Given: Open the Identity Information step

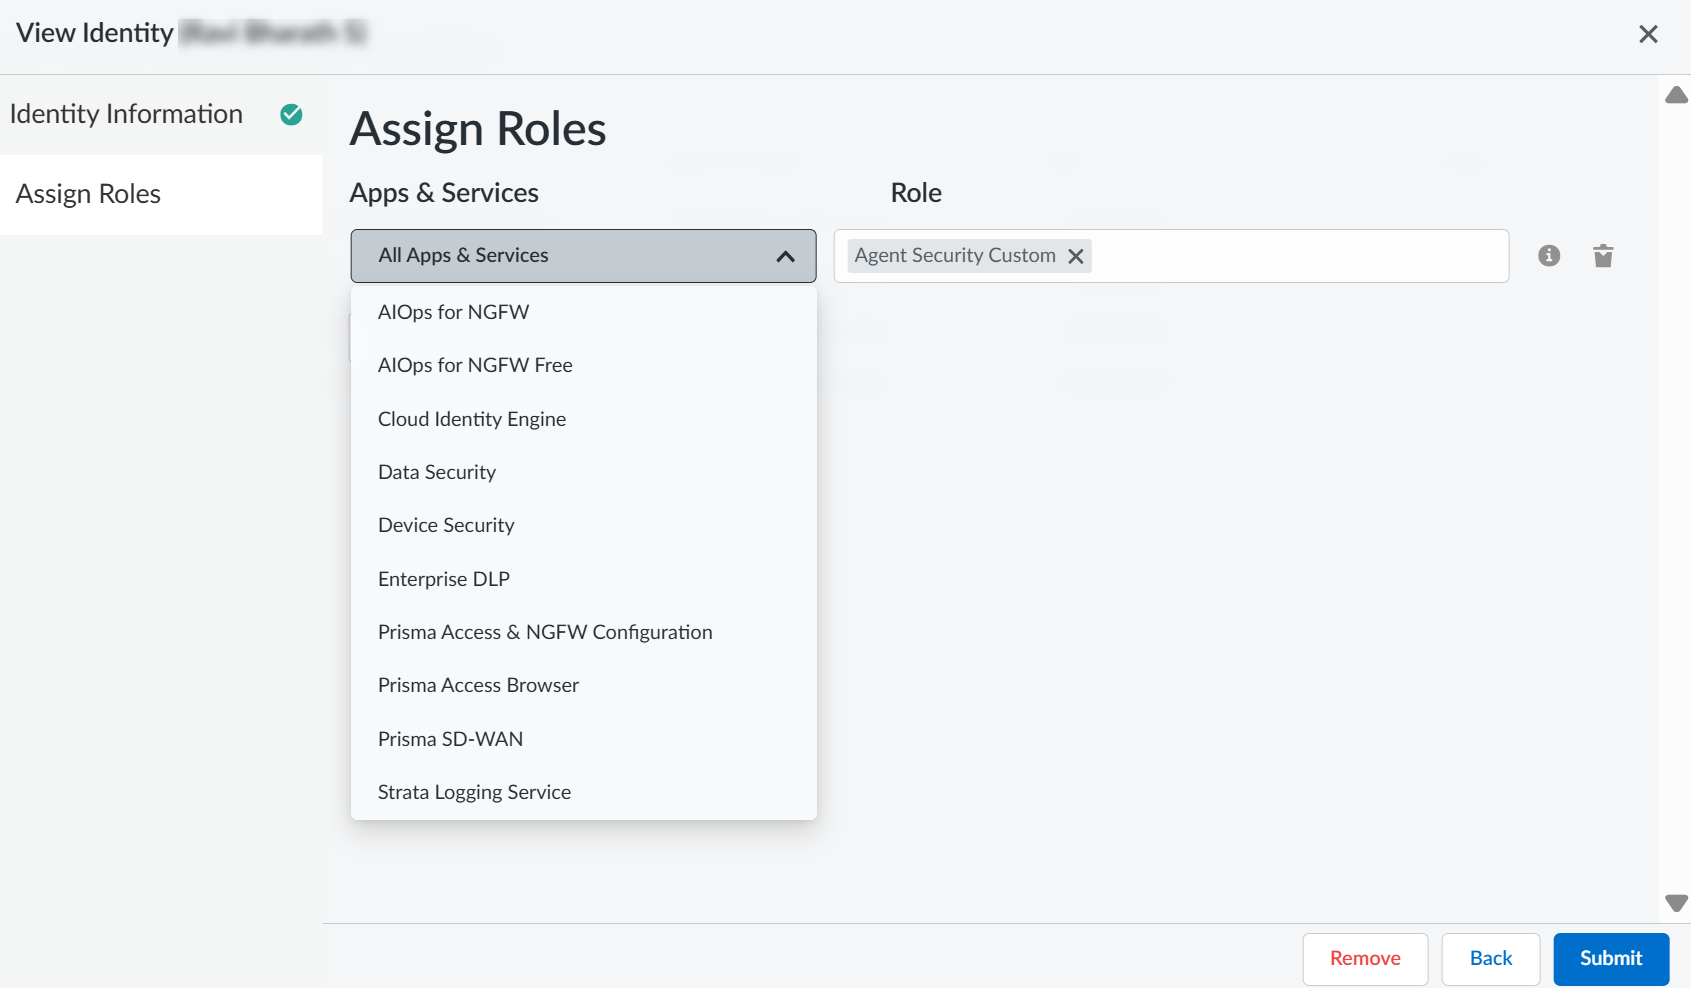Looking at the screenshot, I should click(126, 114).
